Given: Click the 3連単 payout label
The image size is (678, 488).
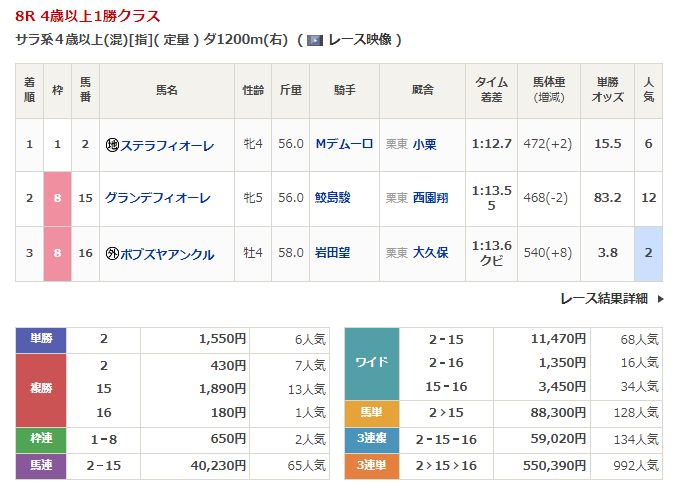Looking at the screenshot, I should [x=372, y=465].
